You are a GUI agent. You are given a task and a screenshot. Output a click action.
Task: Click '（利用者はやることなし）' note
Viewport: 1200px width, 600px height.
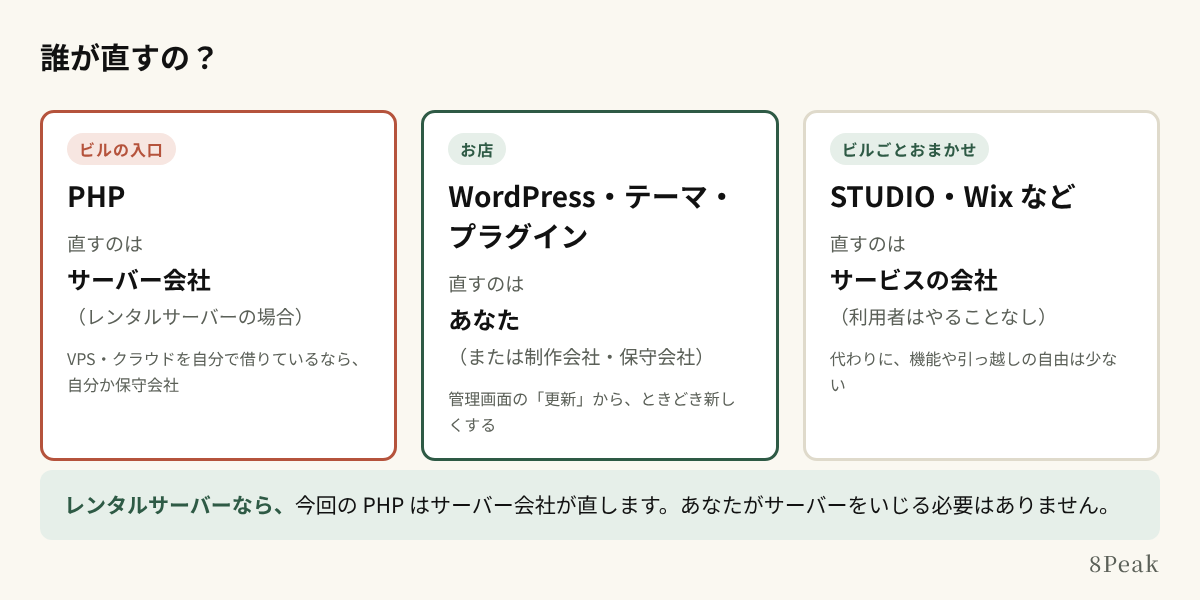(942, 317)
